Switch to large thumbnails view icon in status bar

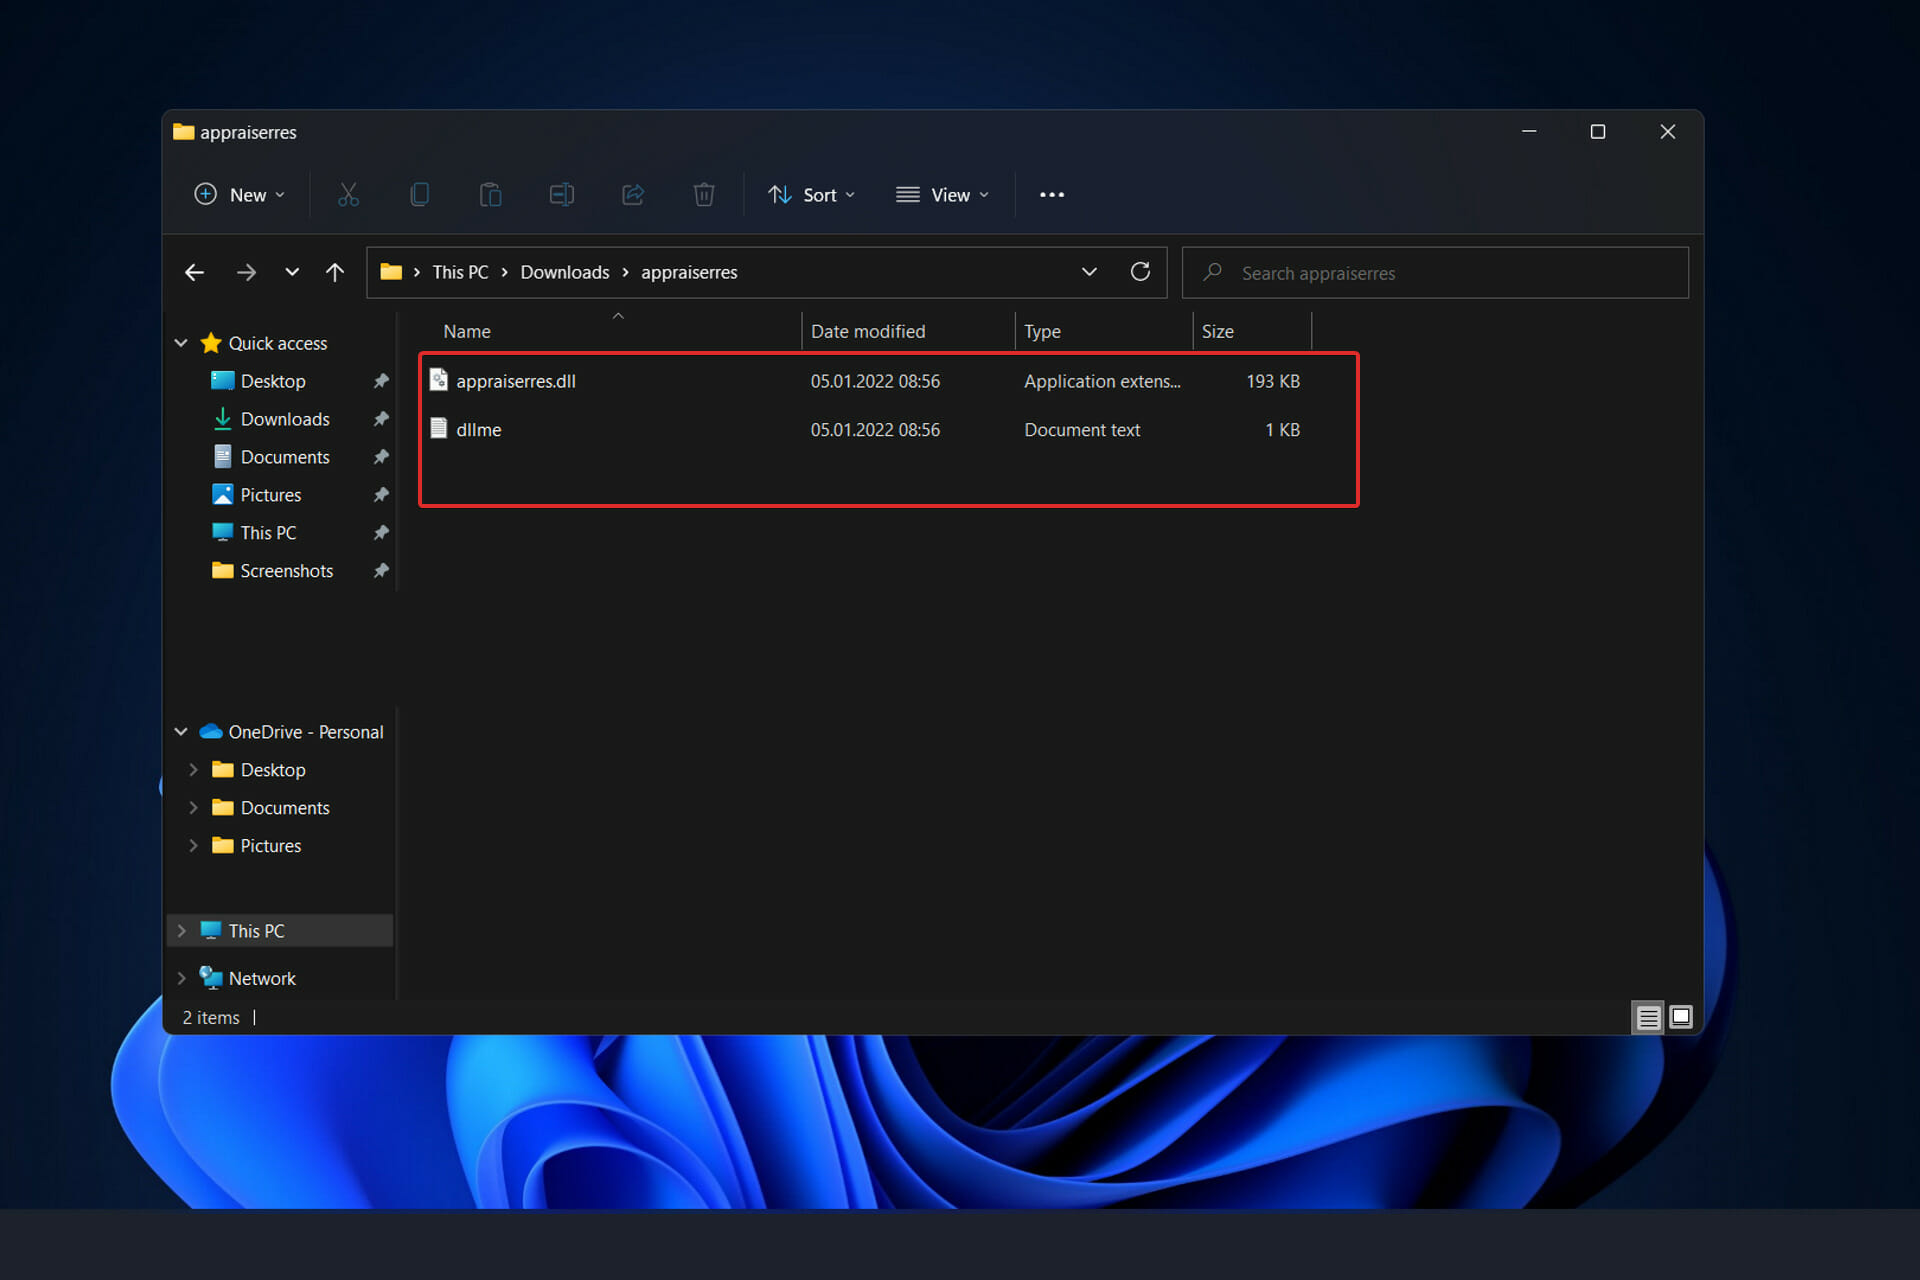1681,1017
